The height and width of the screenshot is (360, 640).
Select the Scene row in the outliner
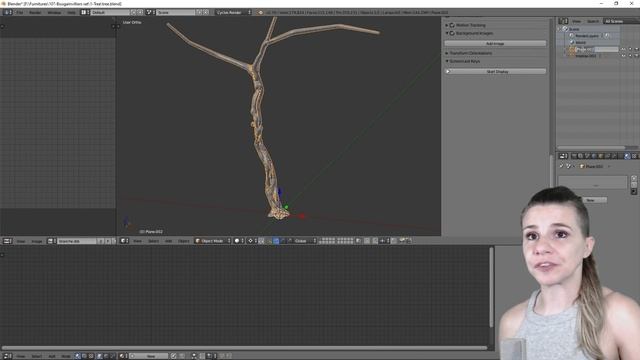point(574,29)
